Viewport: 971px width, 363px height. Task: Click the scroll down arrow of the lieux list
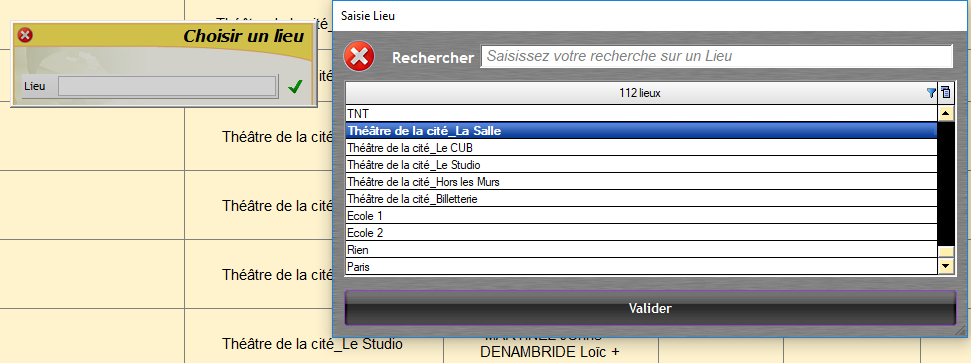(946, 266)
